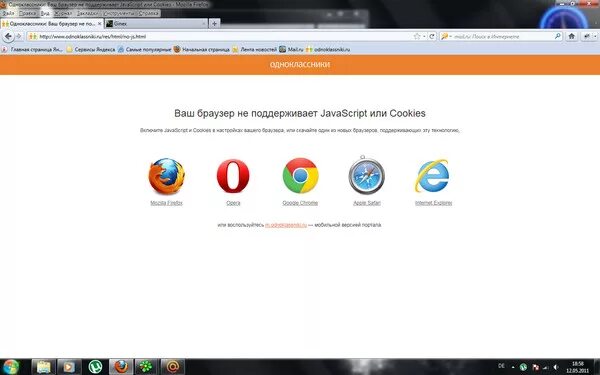
Task: Click the forward navigation arrow
Action: pyautogui.click(x=18, y=36)
